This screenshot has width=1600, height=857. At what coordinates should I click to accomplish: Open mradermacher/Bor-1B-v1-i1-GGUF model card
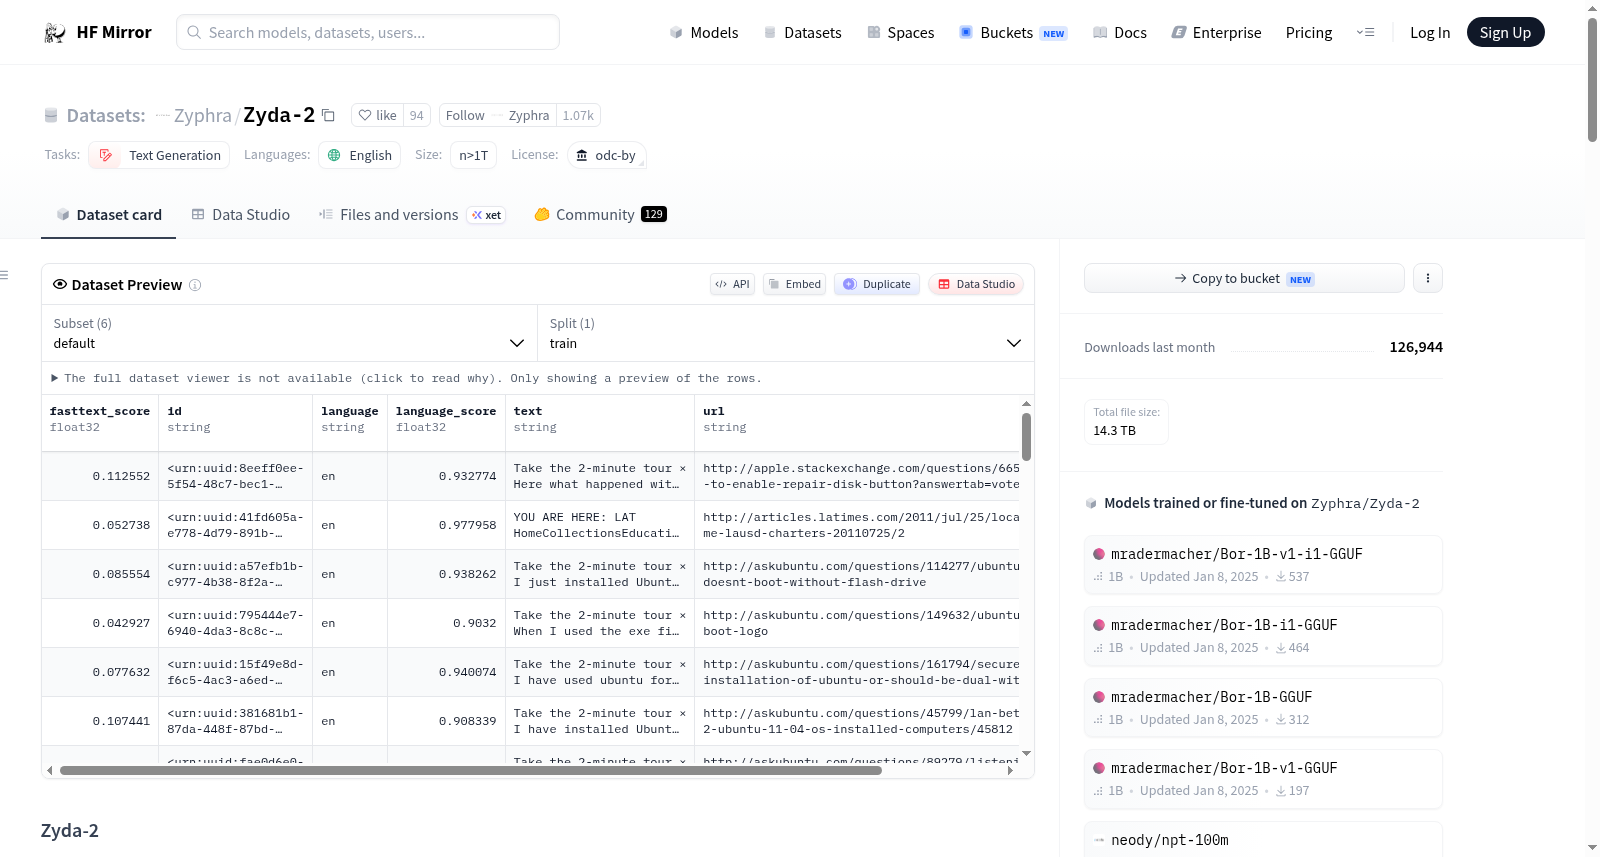[1263, 565]
